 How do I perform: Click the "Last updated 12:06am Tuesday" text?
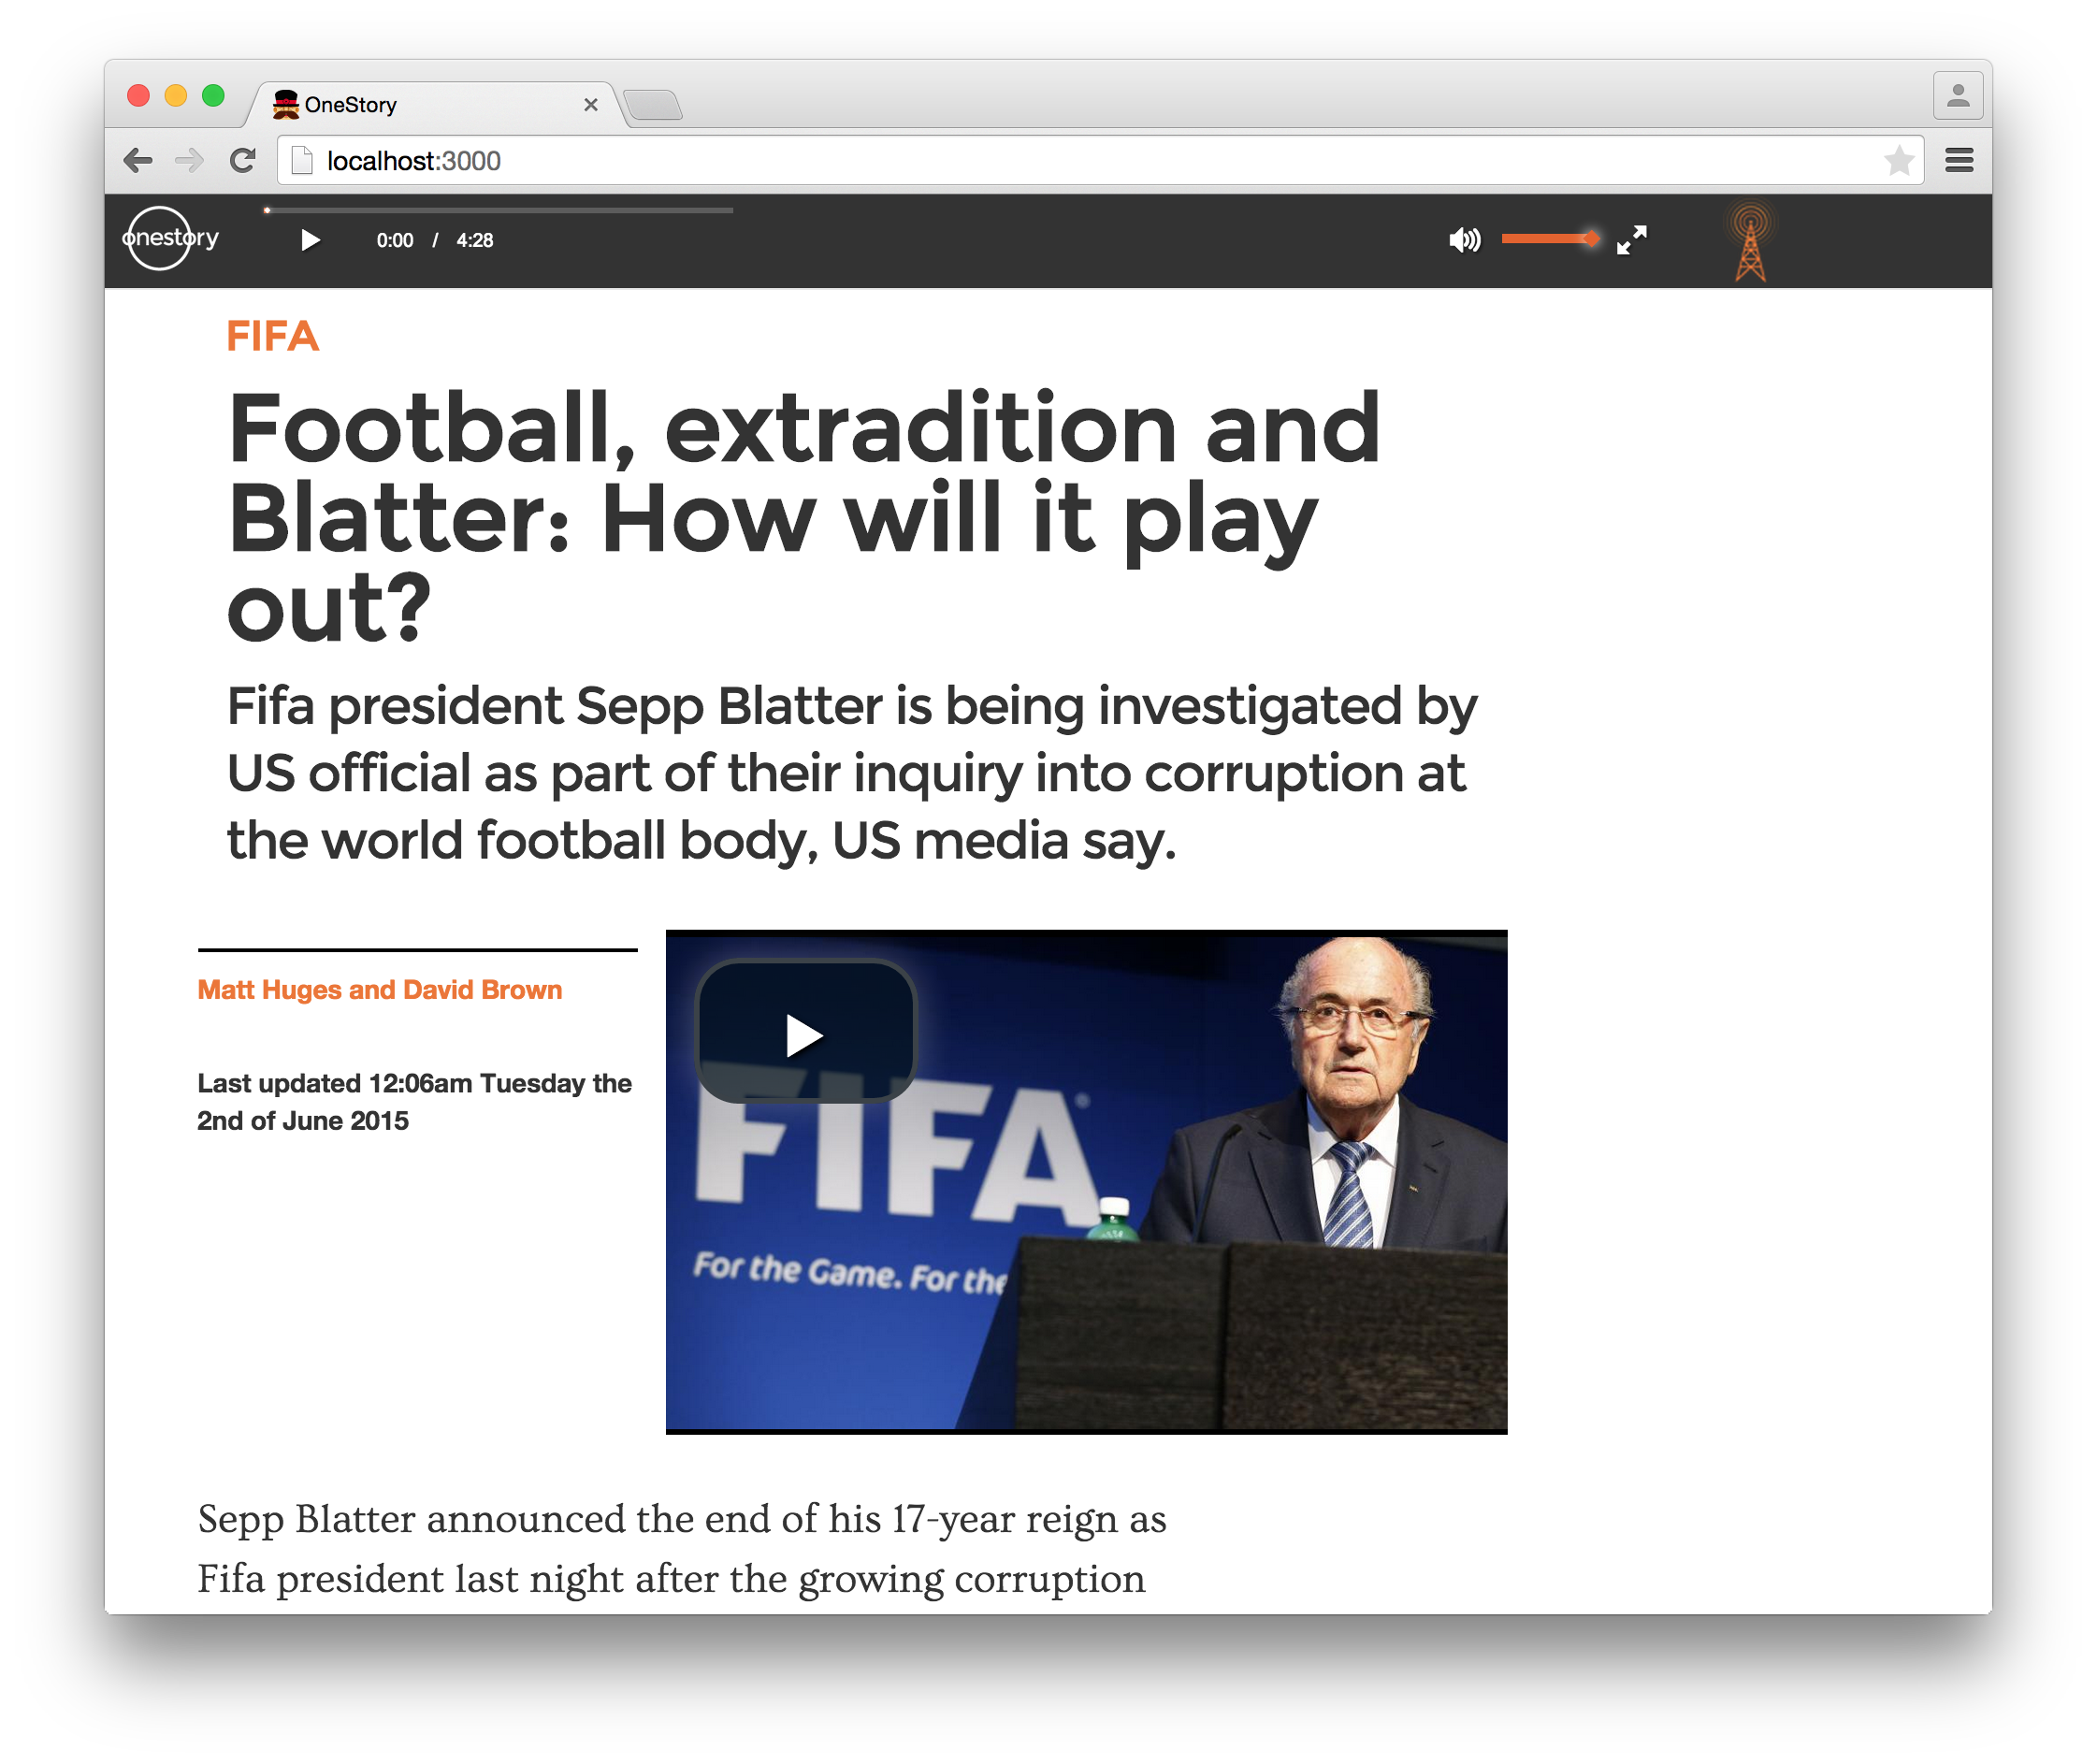tap(414, 1102)
